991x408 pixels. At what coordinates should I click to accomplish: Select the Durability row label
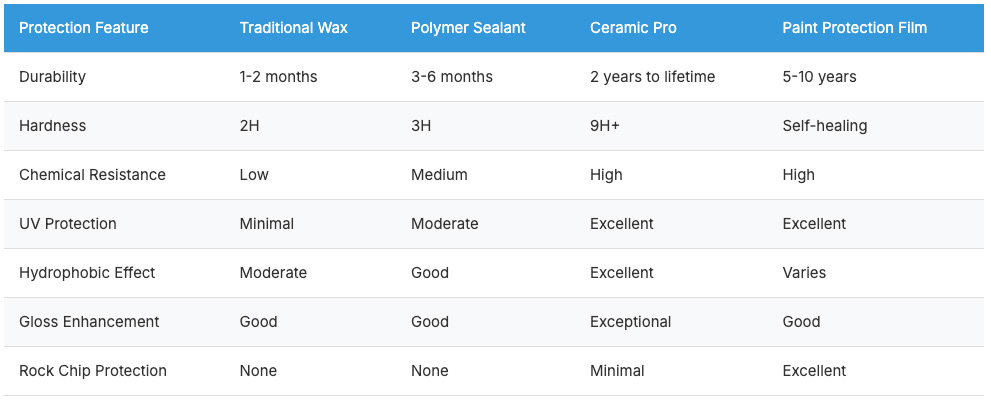52,77
